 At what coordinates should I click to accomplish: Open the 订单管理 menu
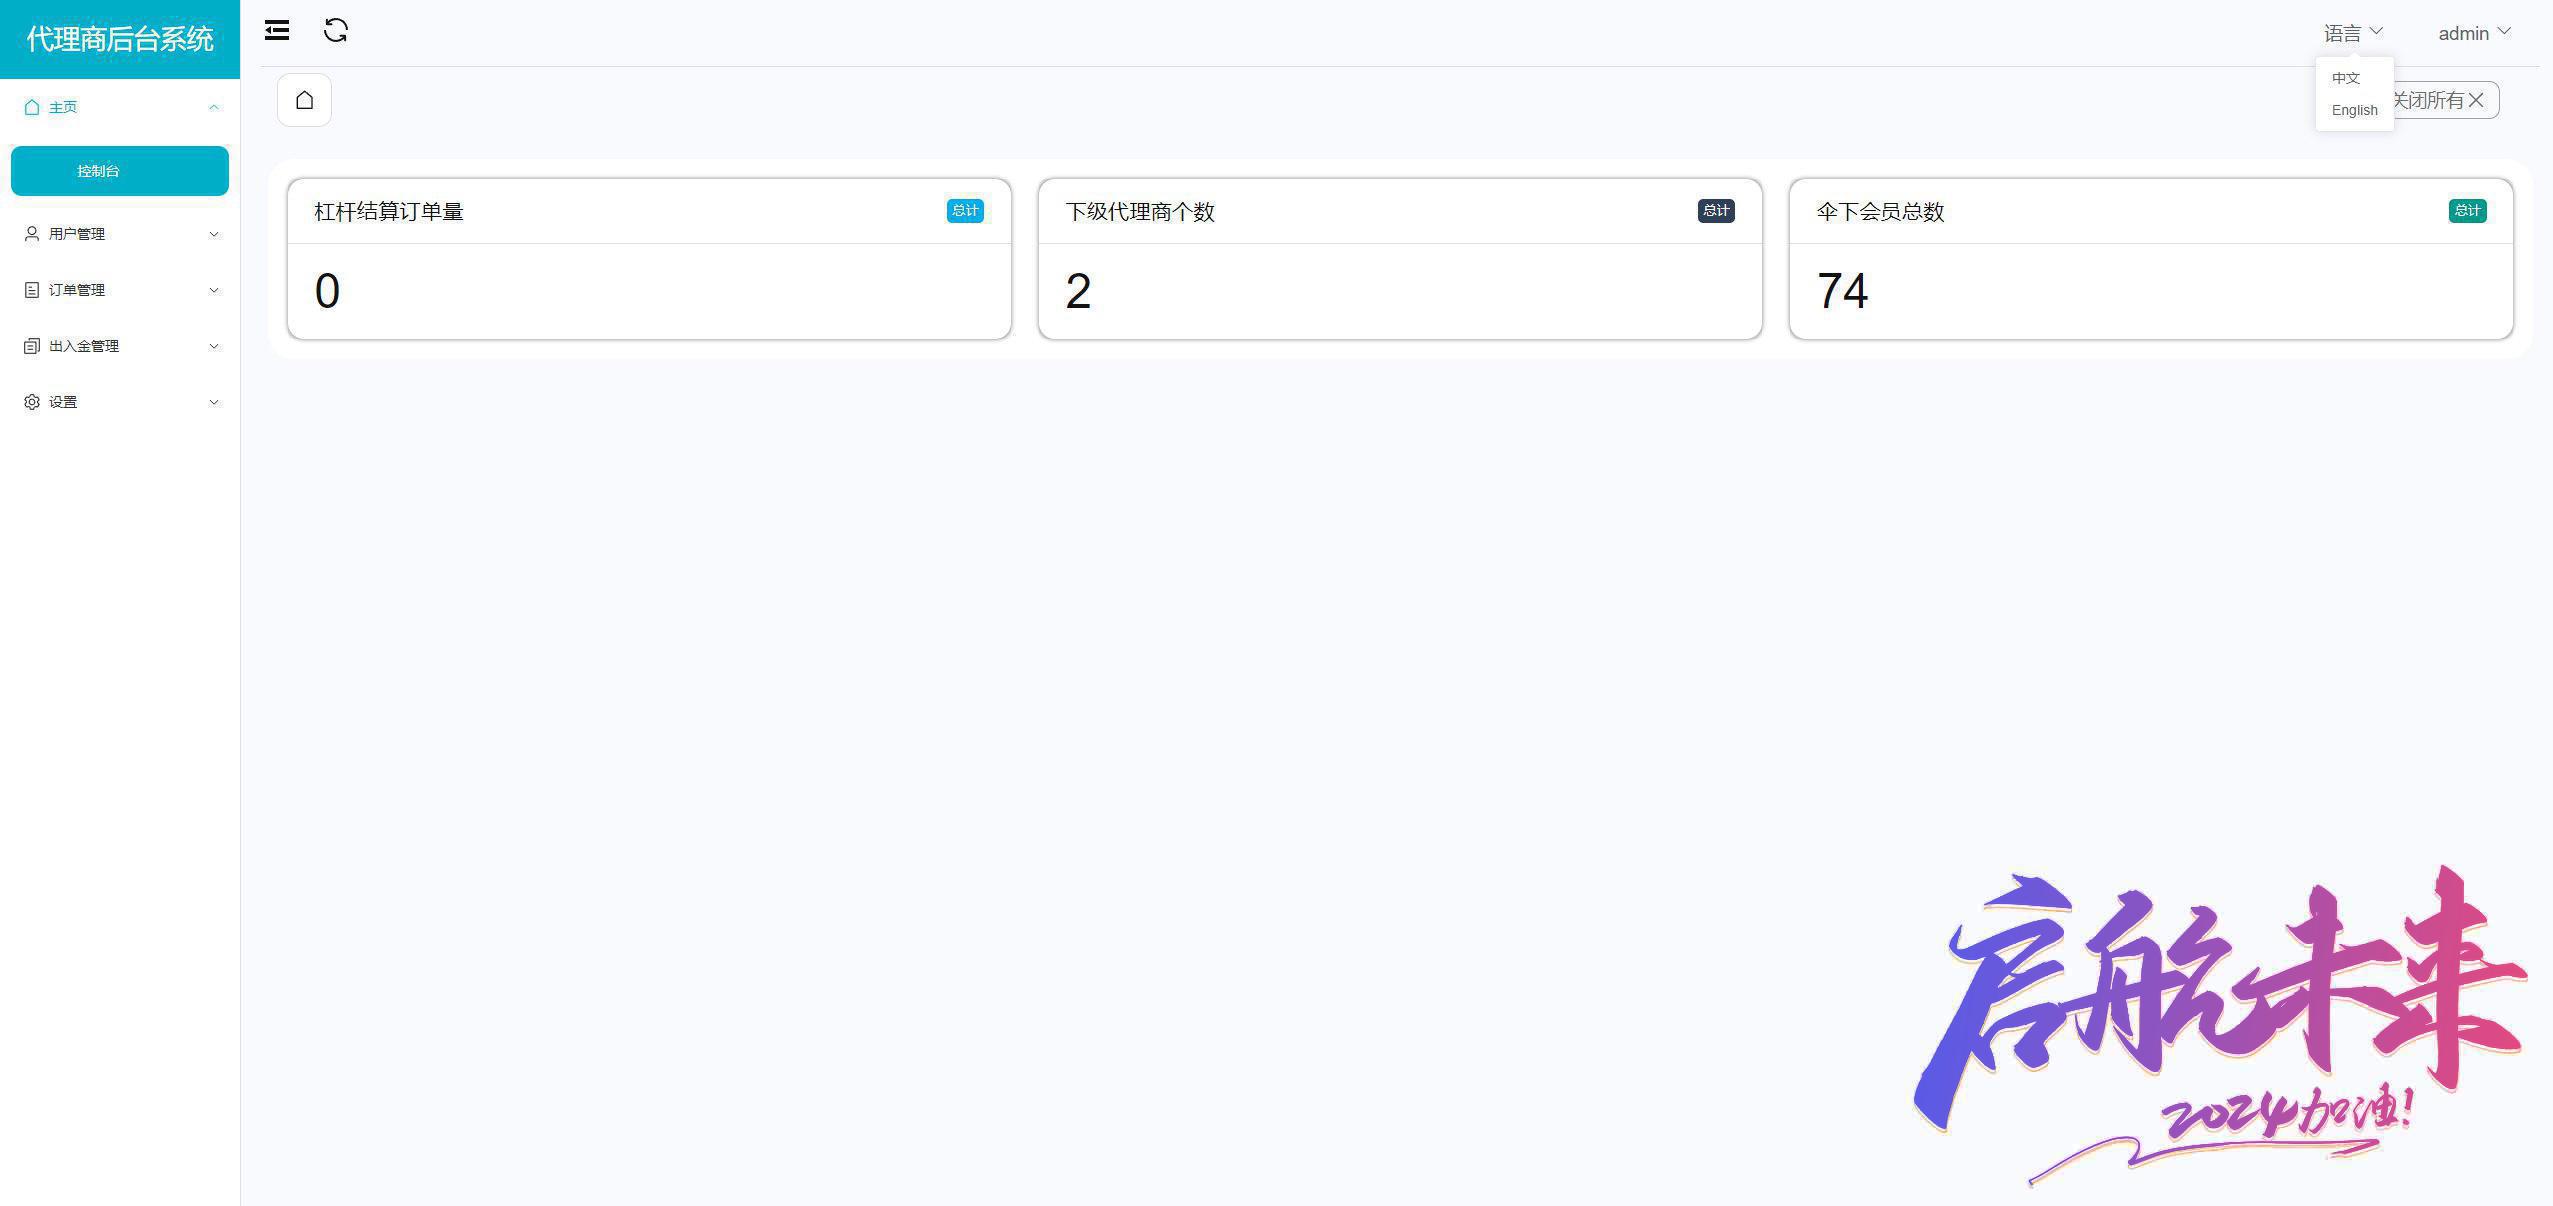click(120, 290)
